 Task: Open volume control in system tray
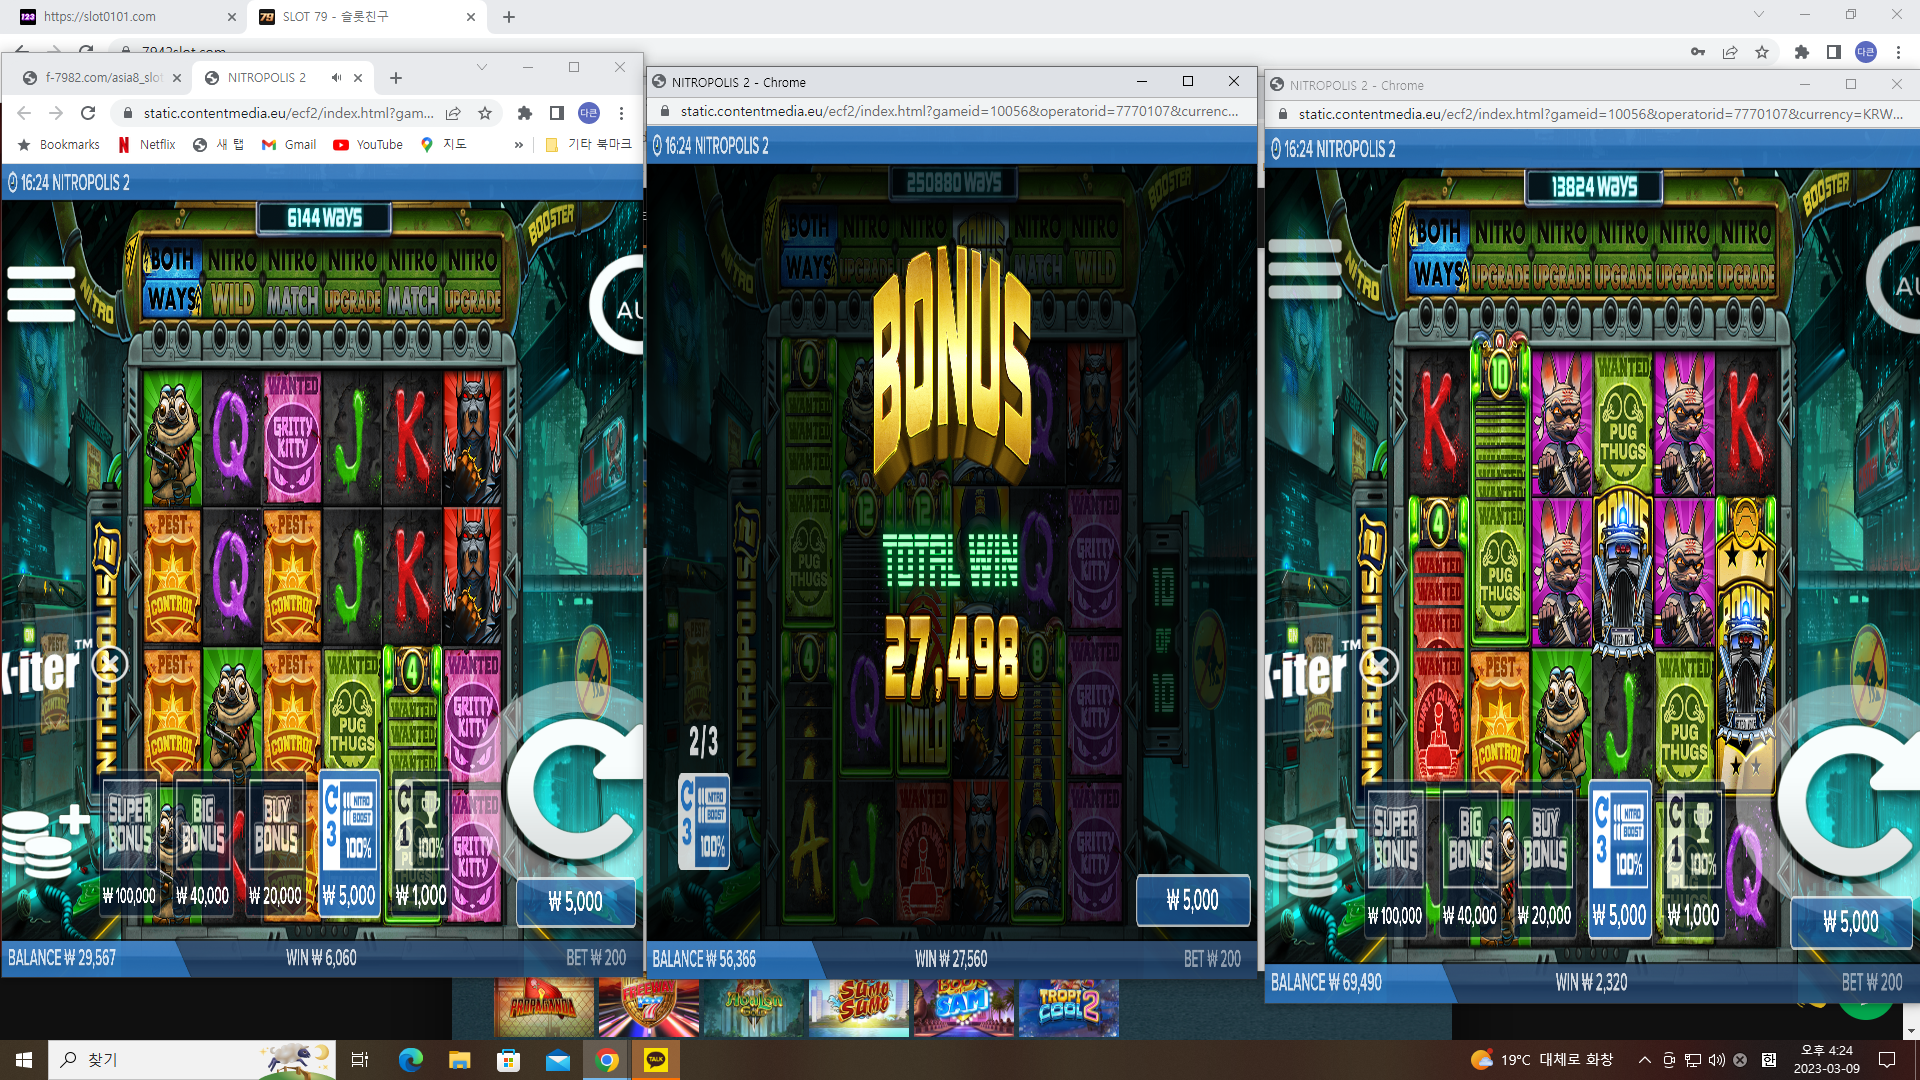[x=1717, y=1060]
